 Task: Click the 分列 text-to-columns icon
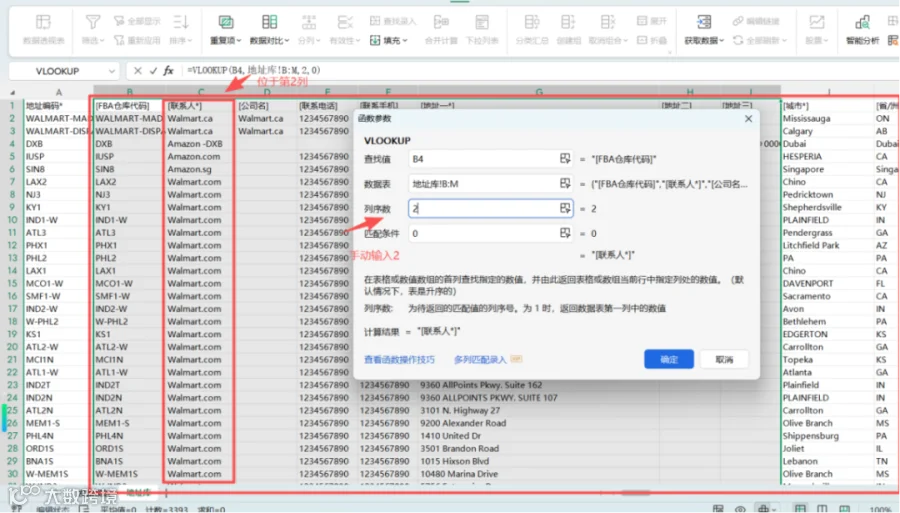click(x=309, y=23)
